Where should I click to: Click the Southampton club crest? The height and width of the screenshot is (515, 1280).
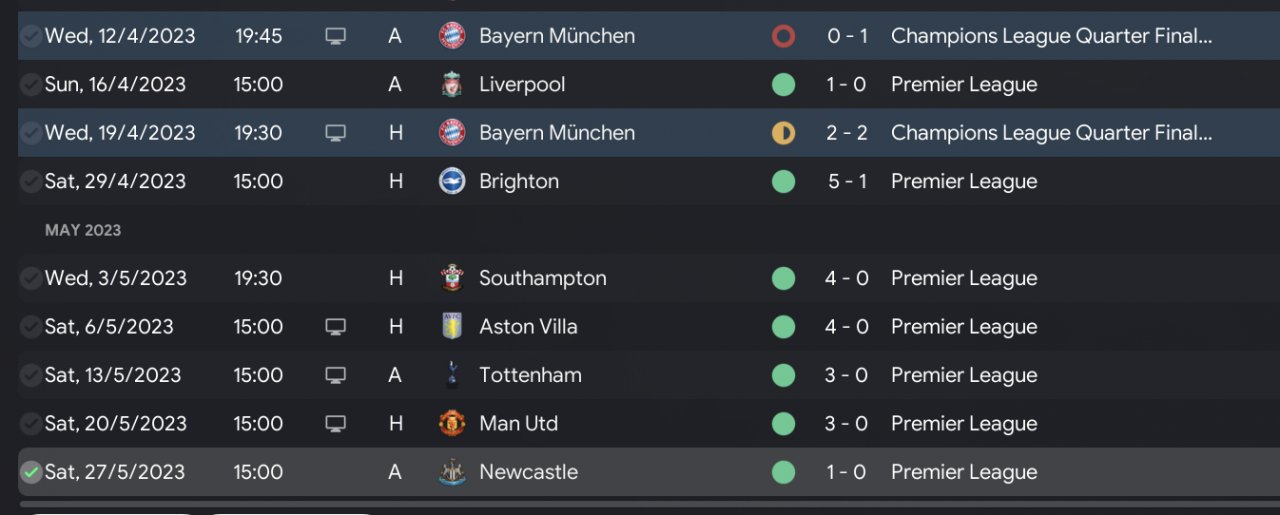click(x=452, y=278)
